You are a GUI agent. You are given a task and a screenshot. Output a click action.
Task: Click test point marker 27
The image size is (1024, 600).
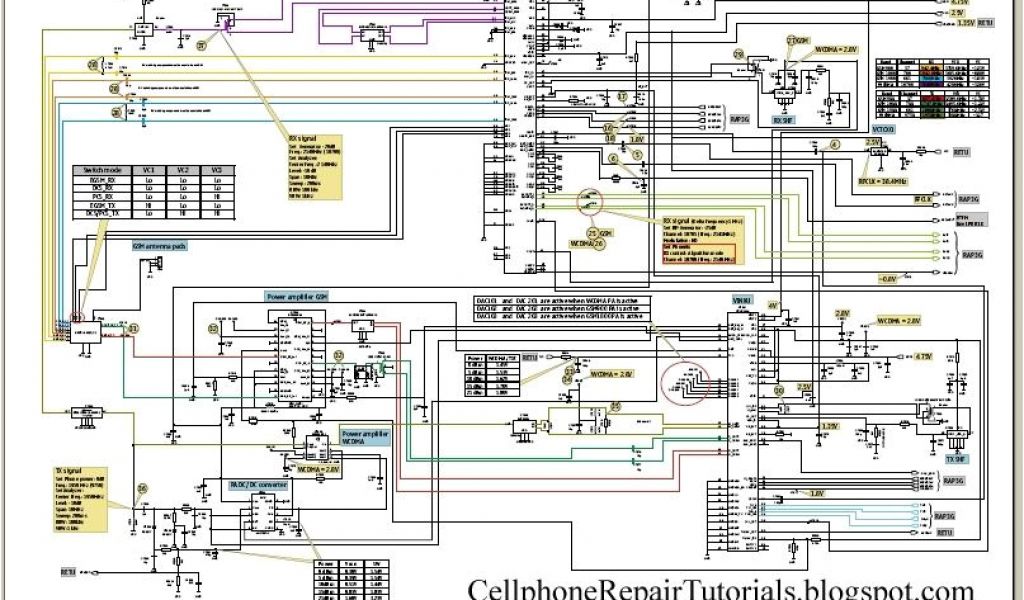202,46
